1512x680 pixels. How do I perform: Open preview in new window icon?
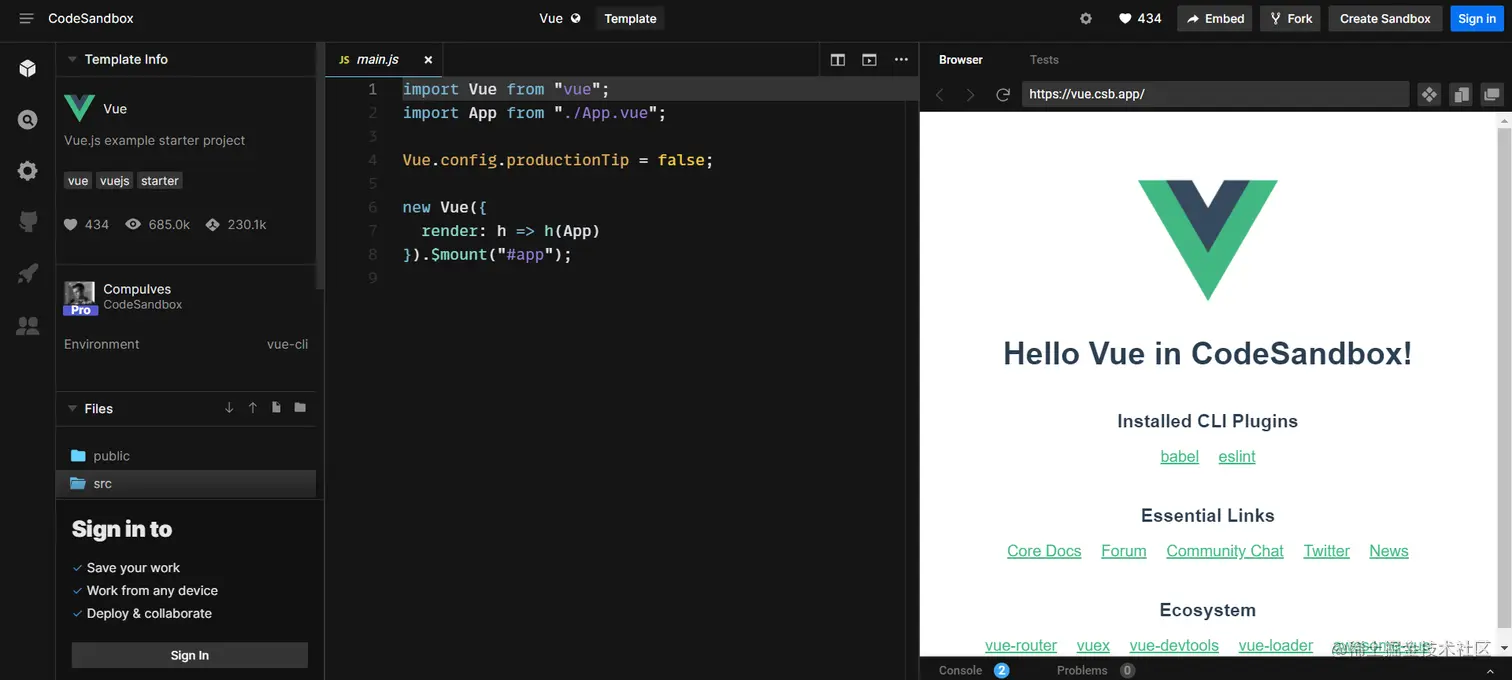(1492, 94)
